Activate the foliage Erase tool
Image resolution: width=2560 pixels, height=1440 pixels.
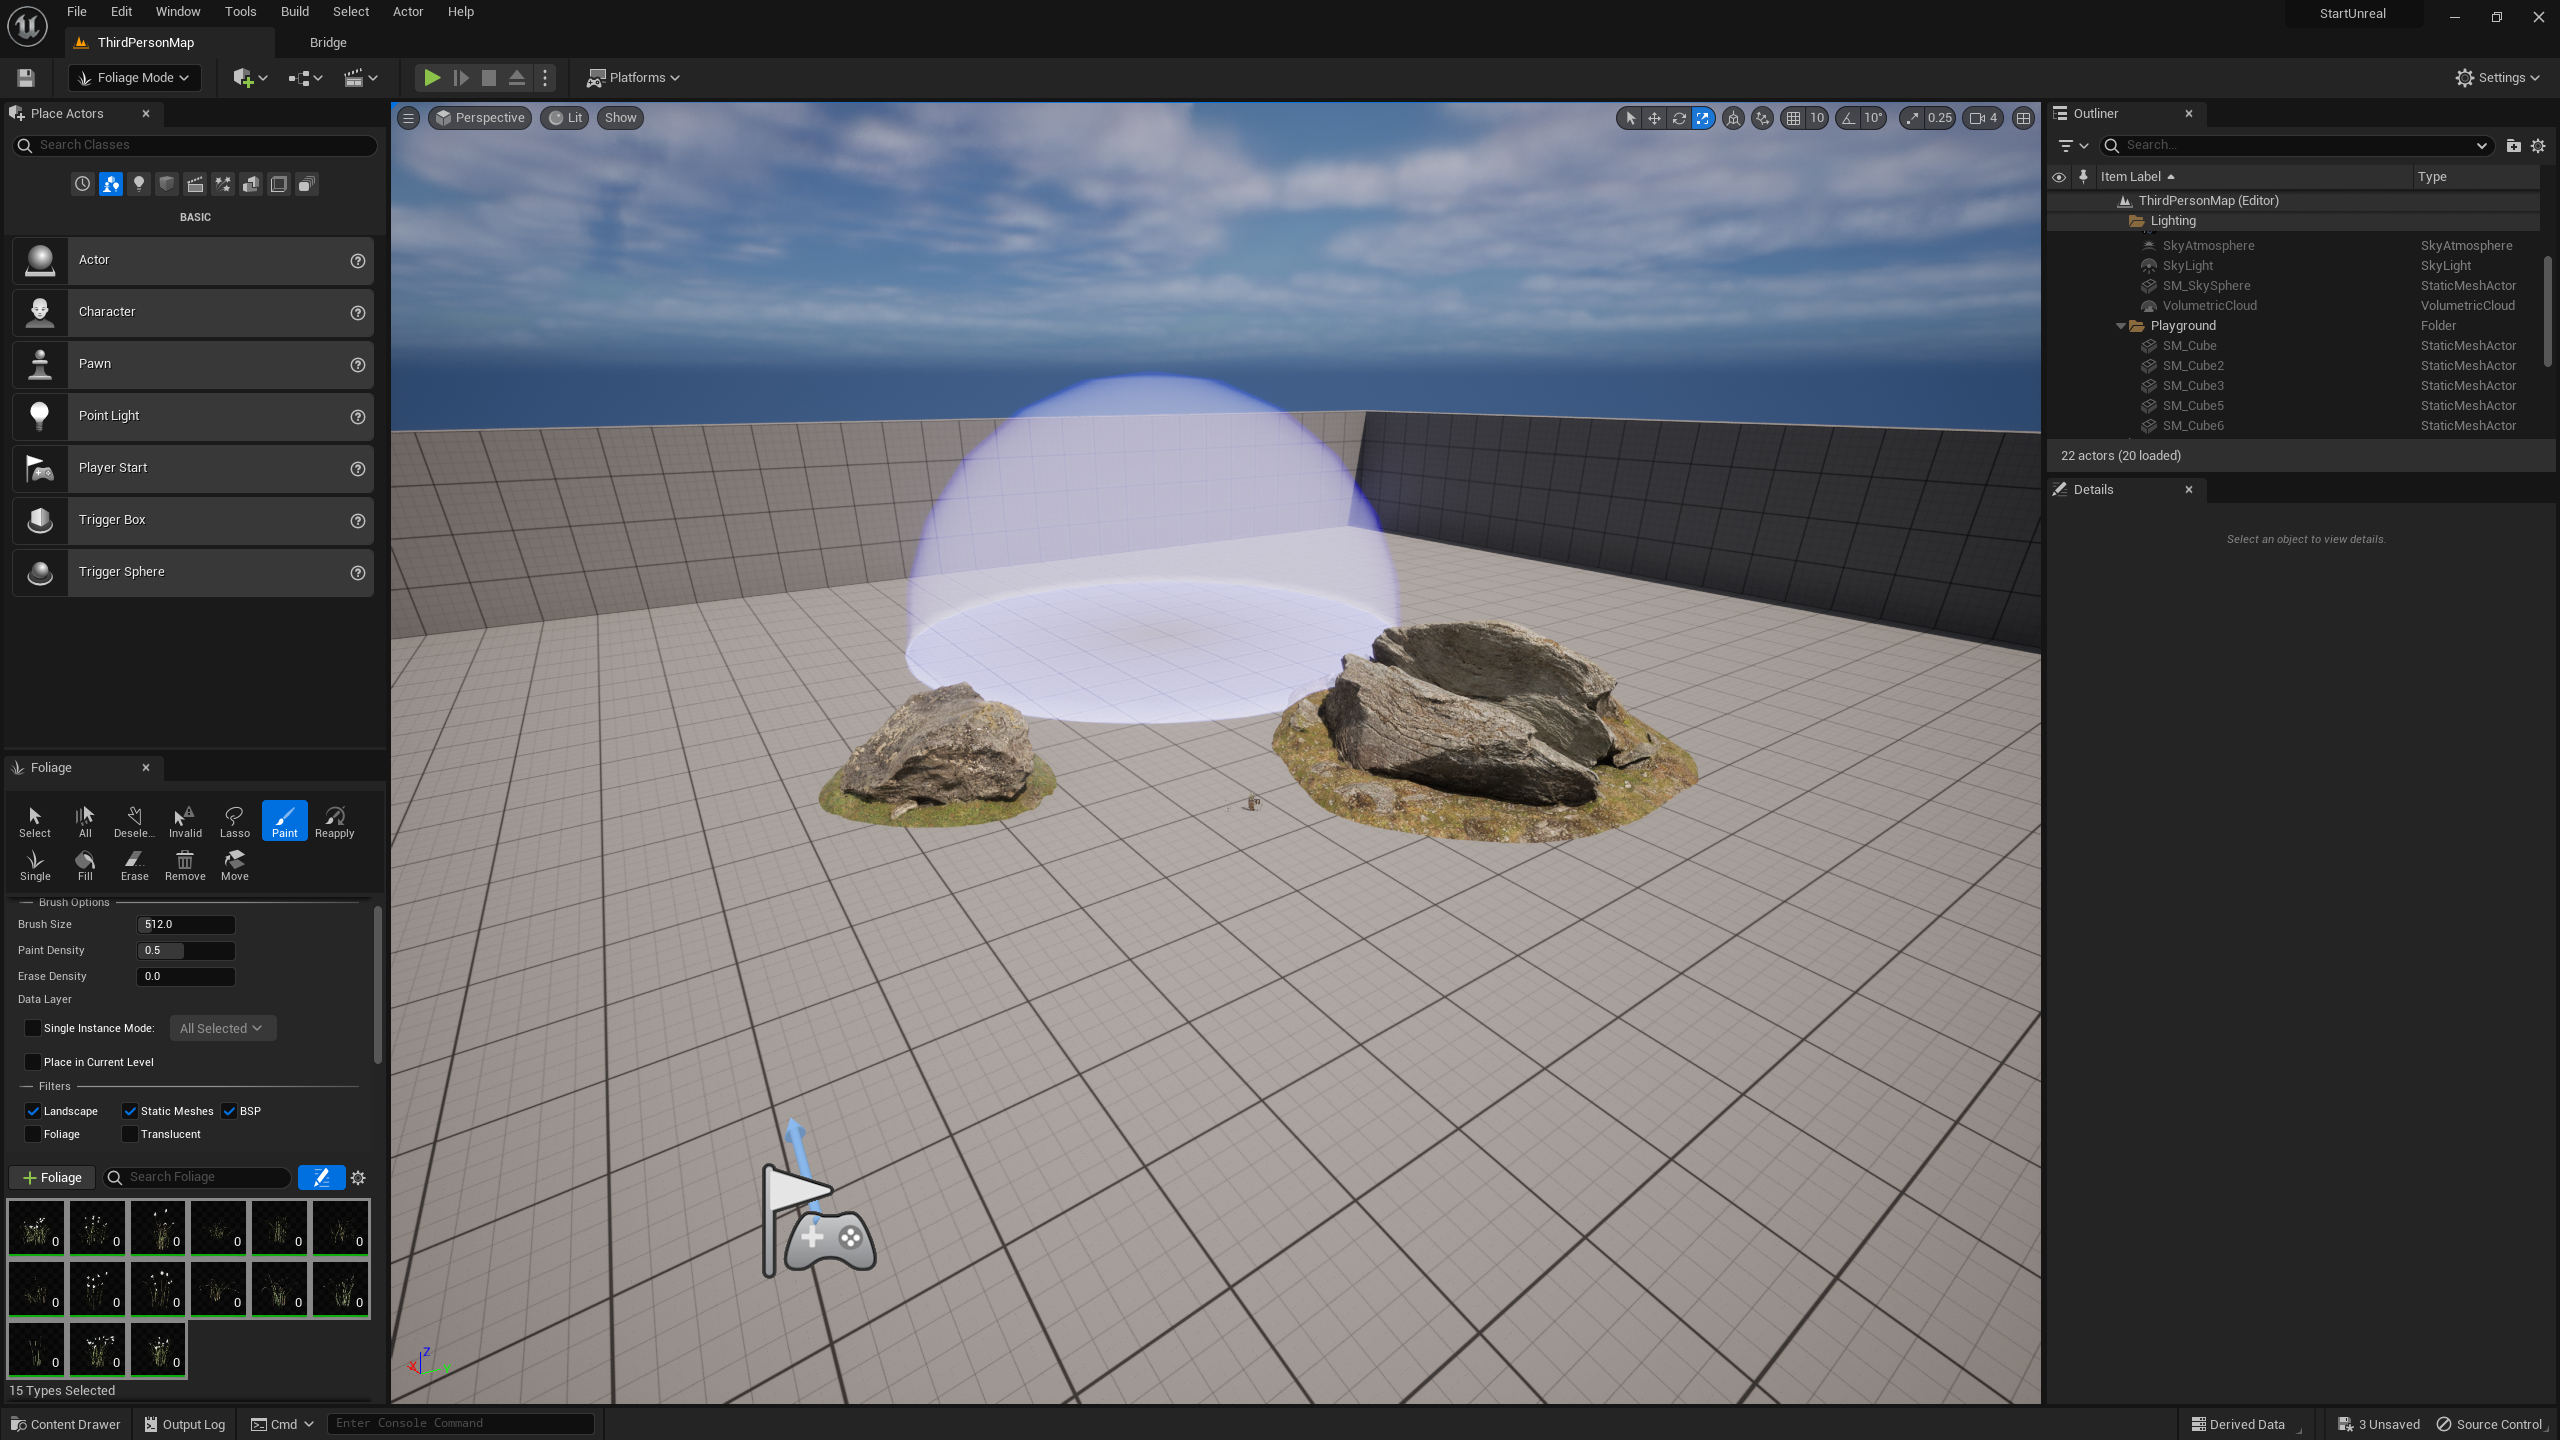(x=134, y=864)
